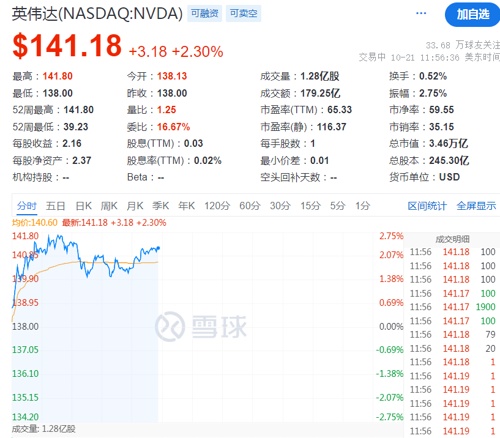Viewport: 500px width, 438px height.
Task: Show the 120分 interval chart
Action: [217, 206]
